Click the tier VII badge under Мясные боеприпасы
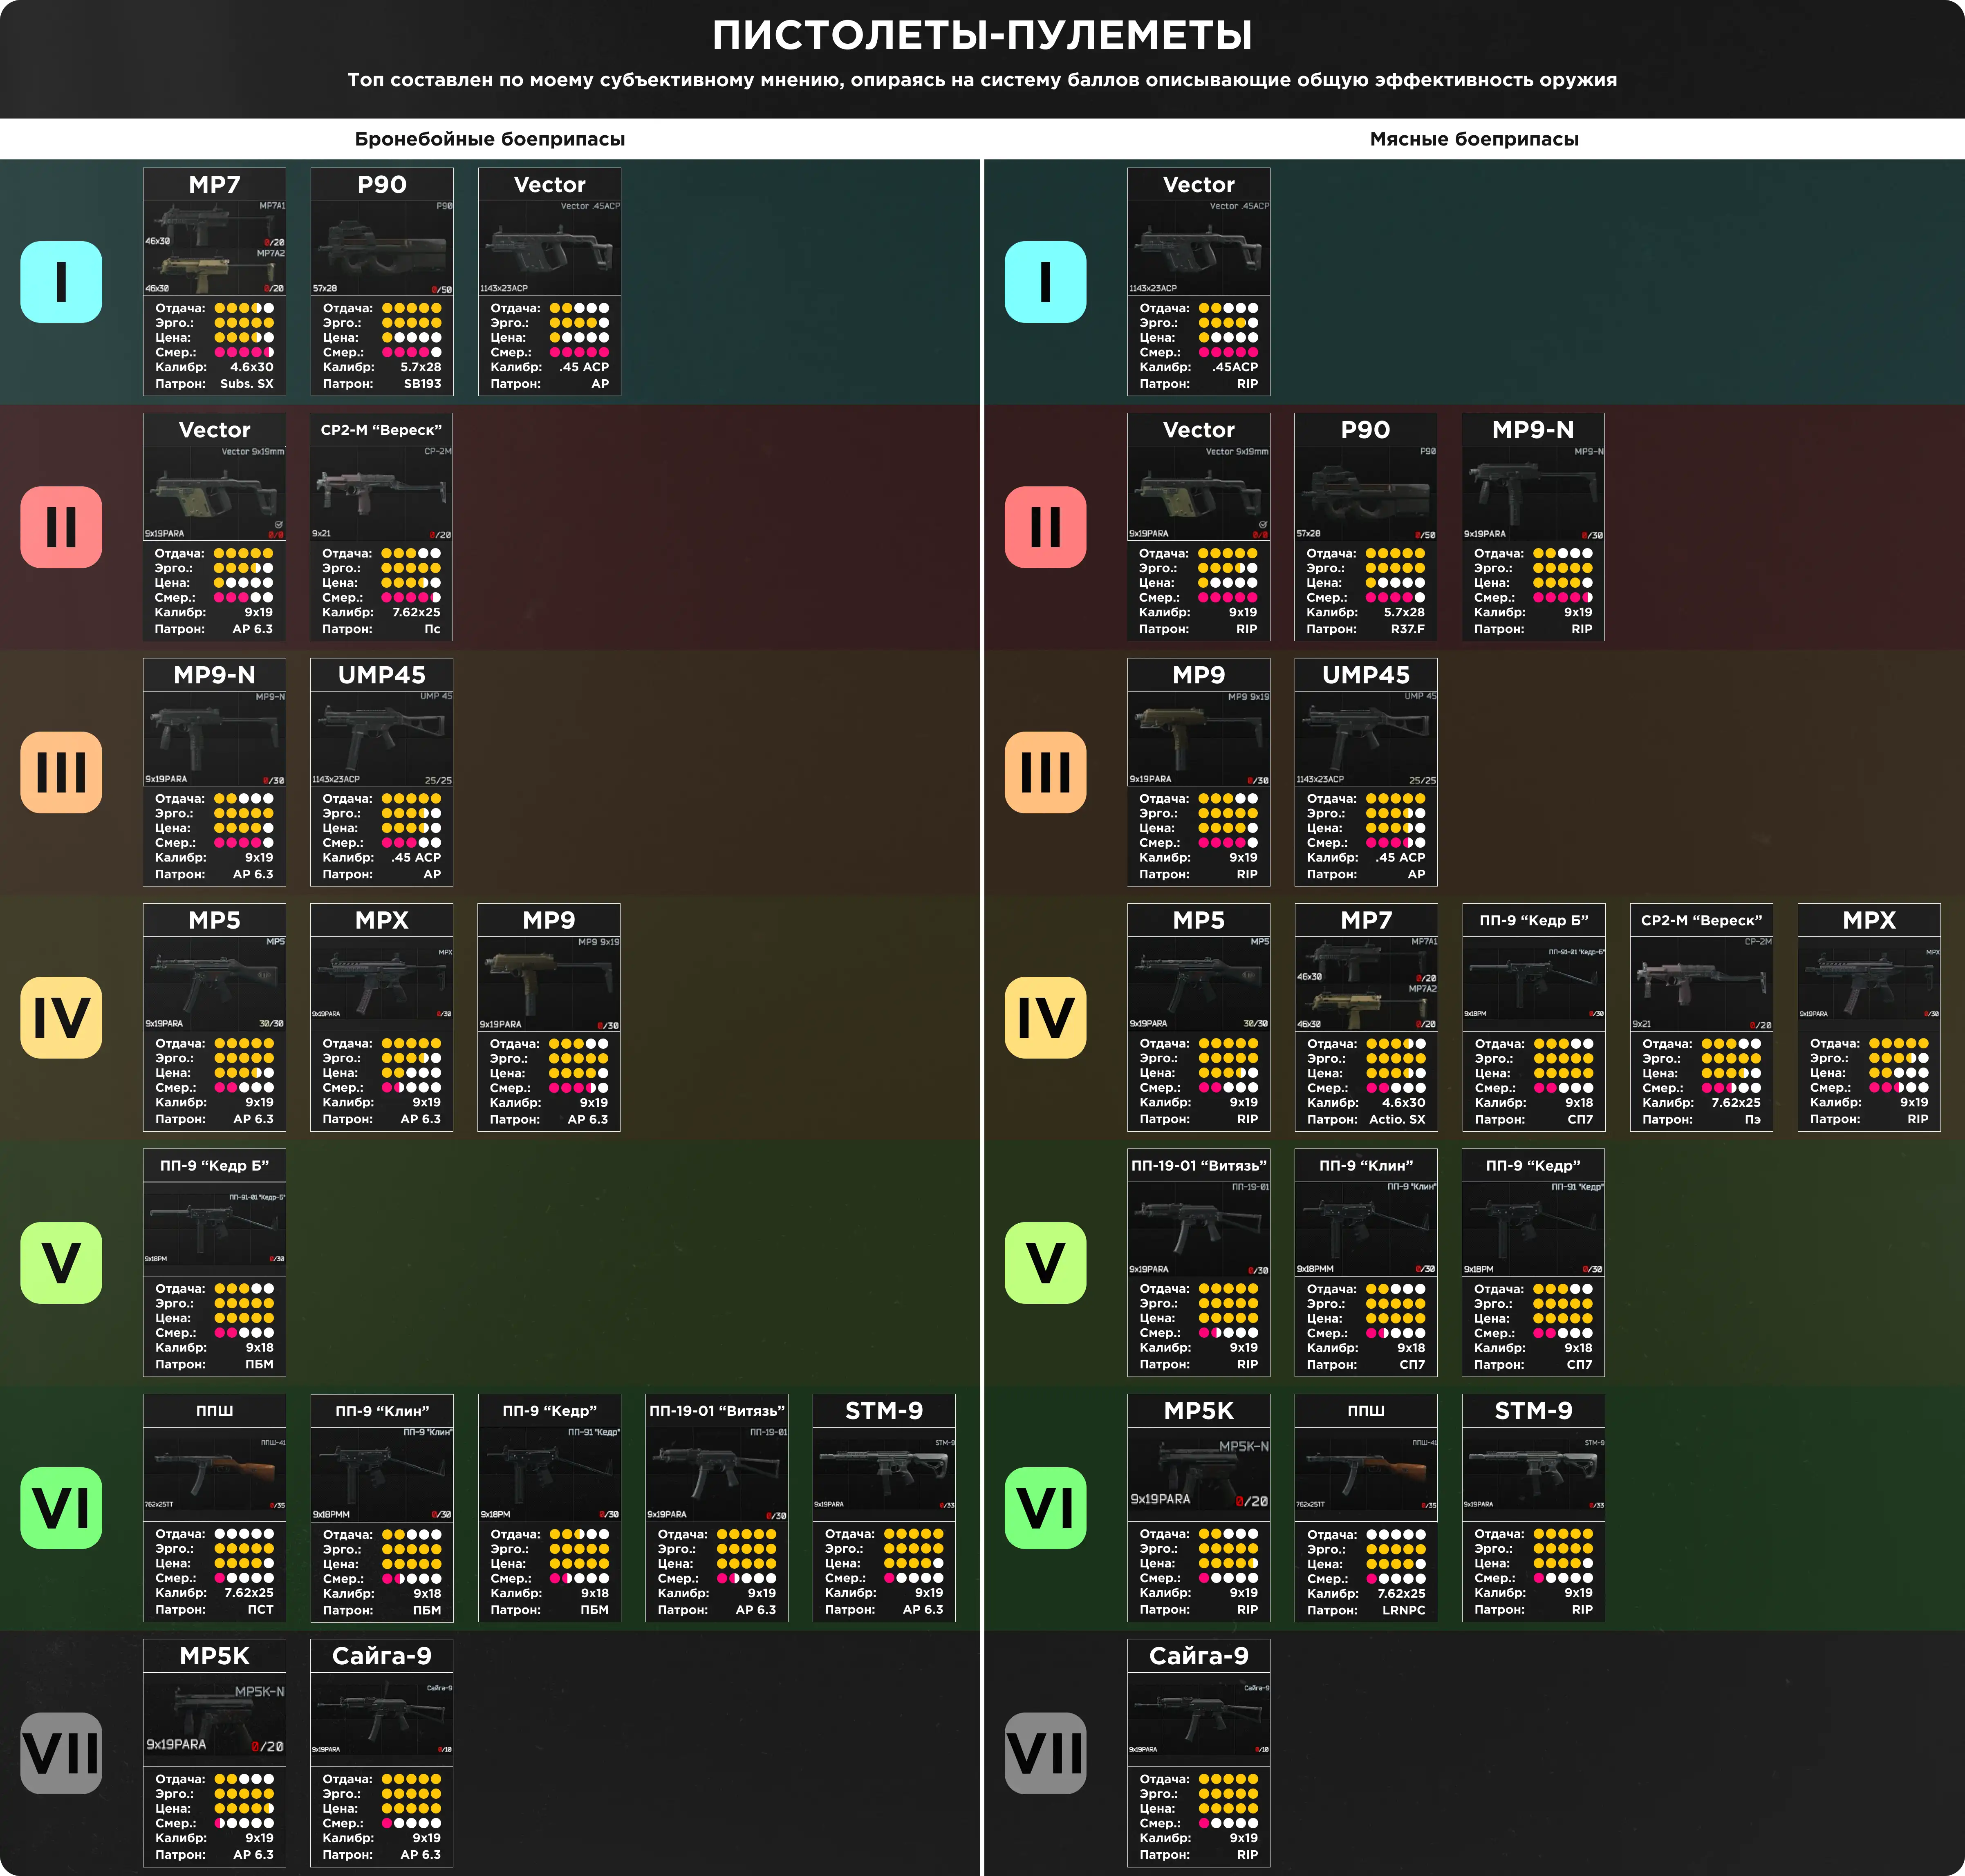The image size is (1965, 1876). (x=1045, y=1753)
